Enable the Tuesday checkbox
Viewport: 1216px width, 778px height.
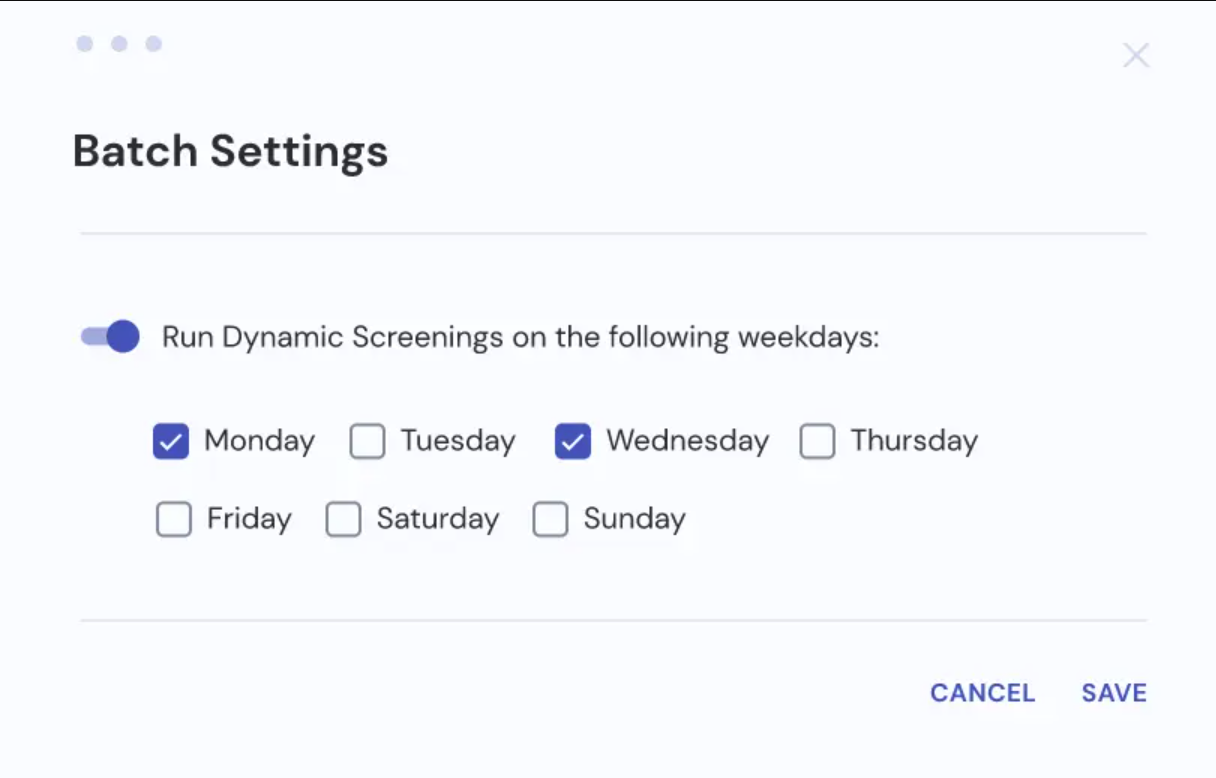click(x=367, y=441)
